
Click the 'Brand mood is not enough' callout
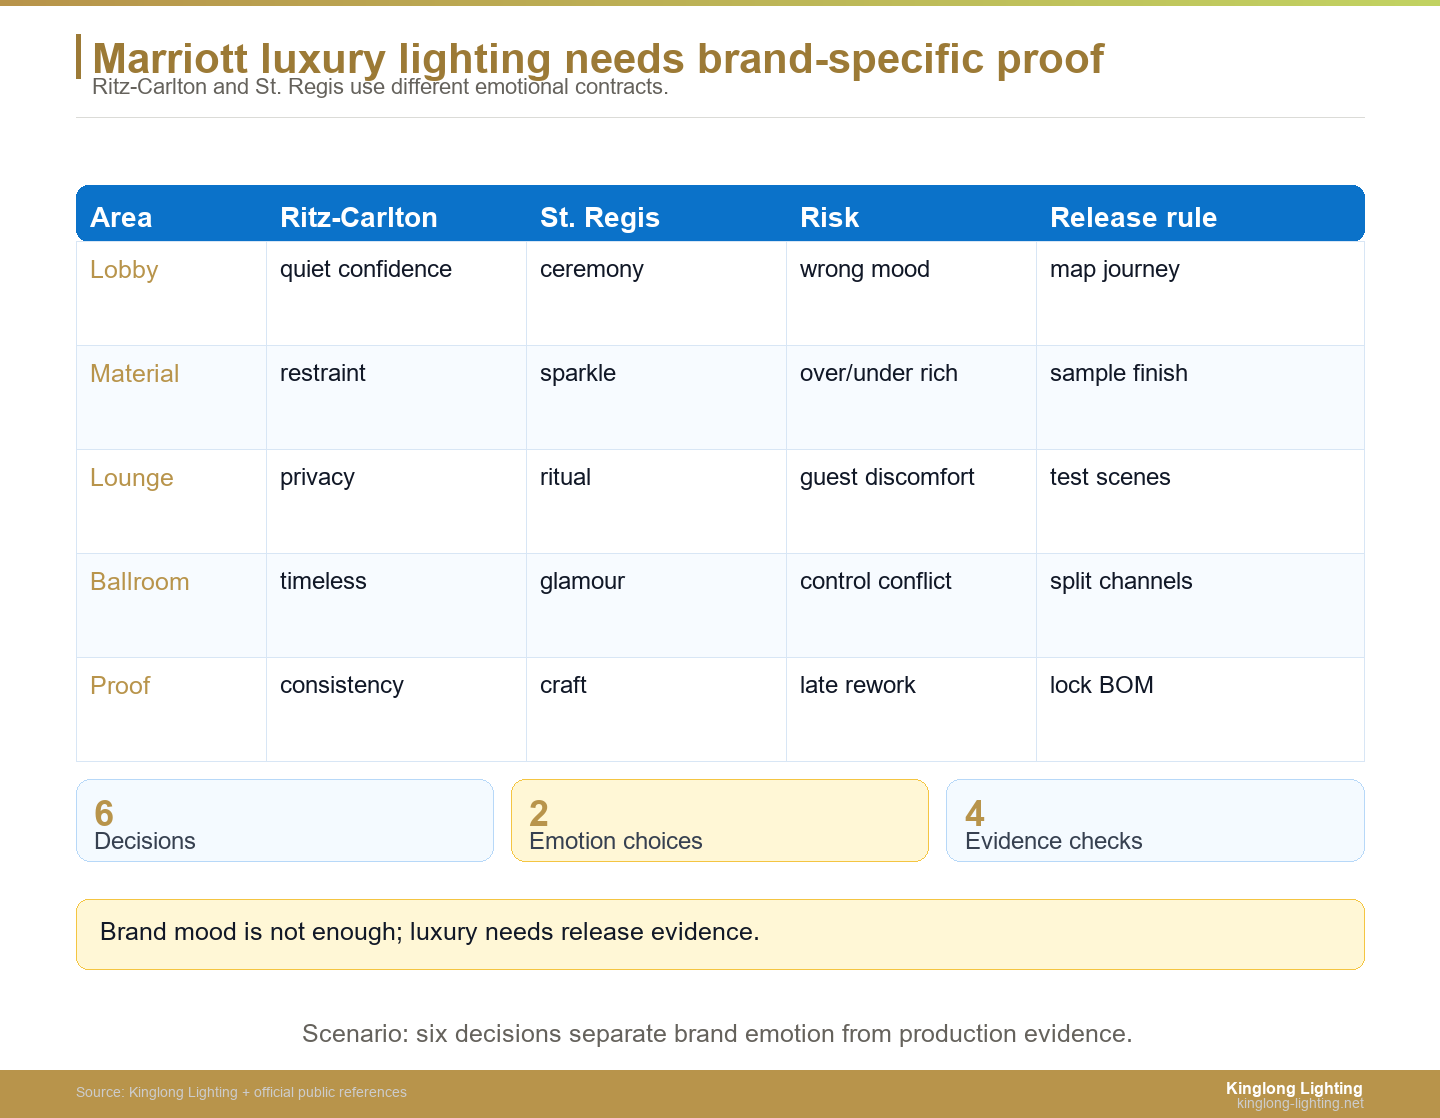720,934
